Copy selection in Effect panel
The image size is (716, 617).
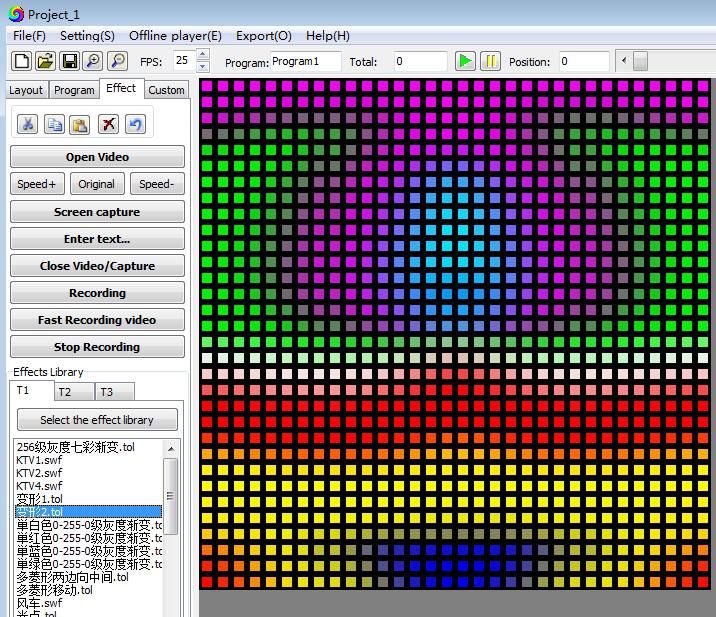point(54,124)
